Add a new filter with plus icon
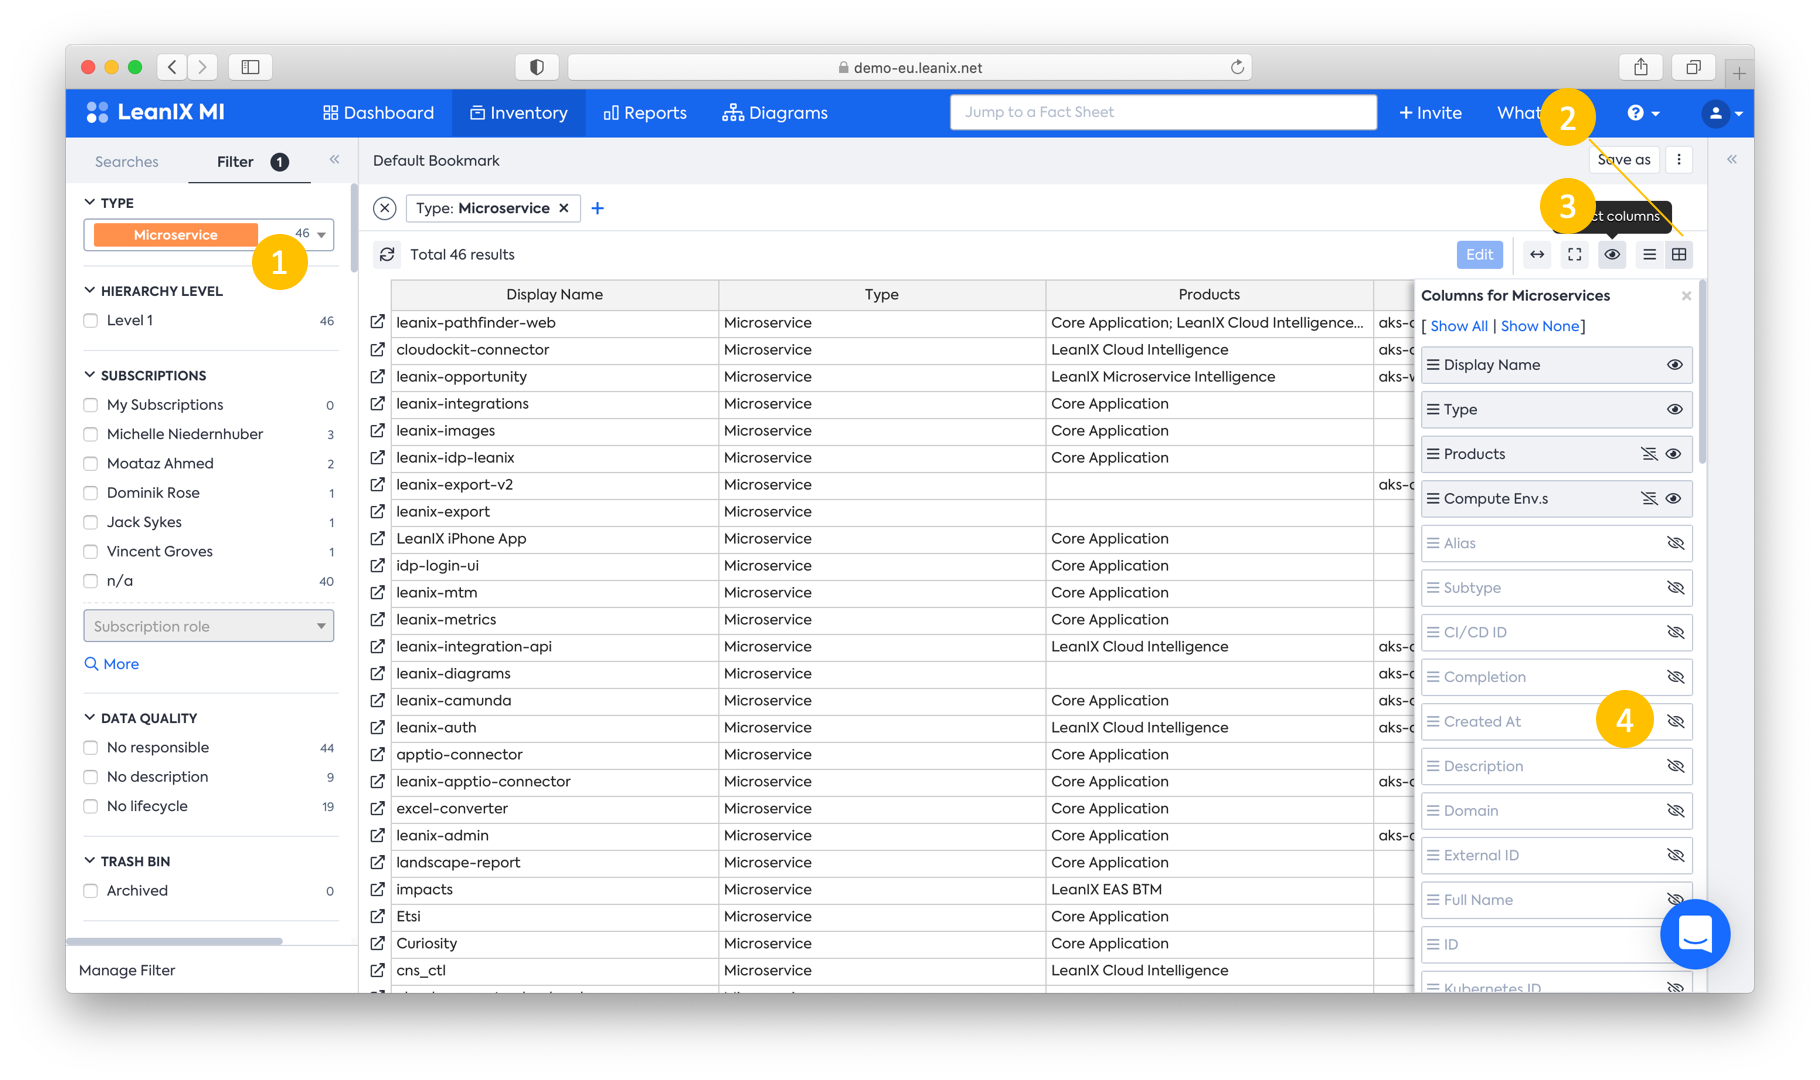The width and height of the screenshot is (1820, 1080). tap(598, 208)
